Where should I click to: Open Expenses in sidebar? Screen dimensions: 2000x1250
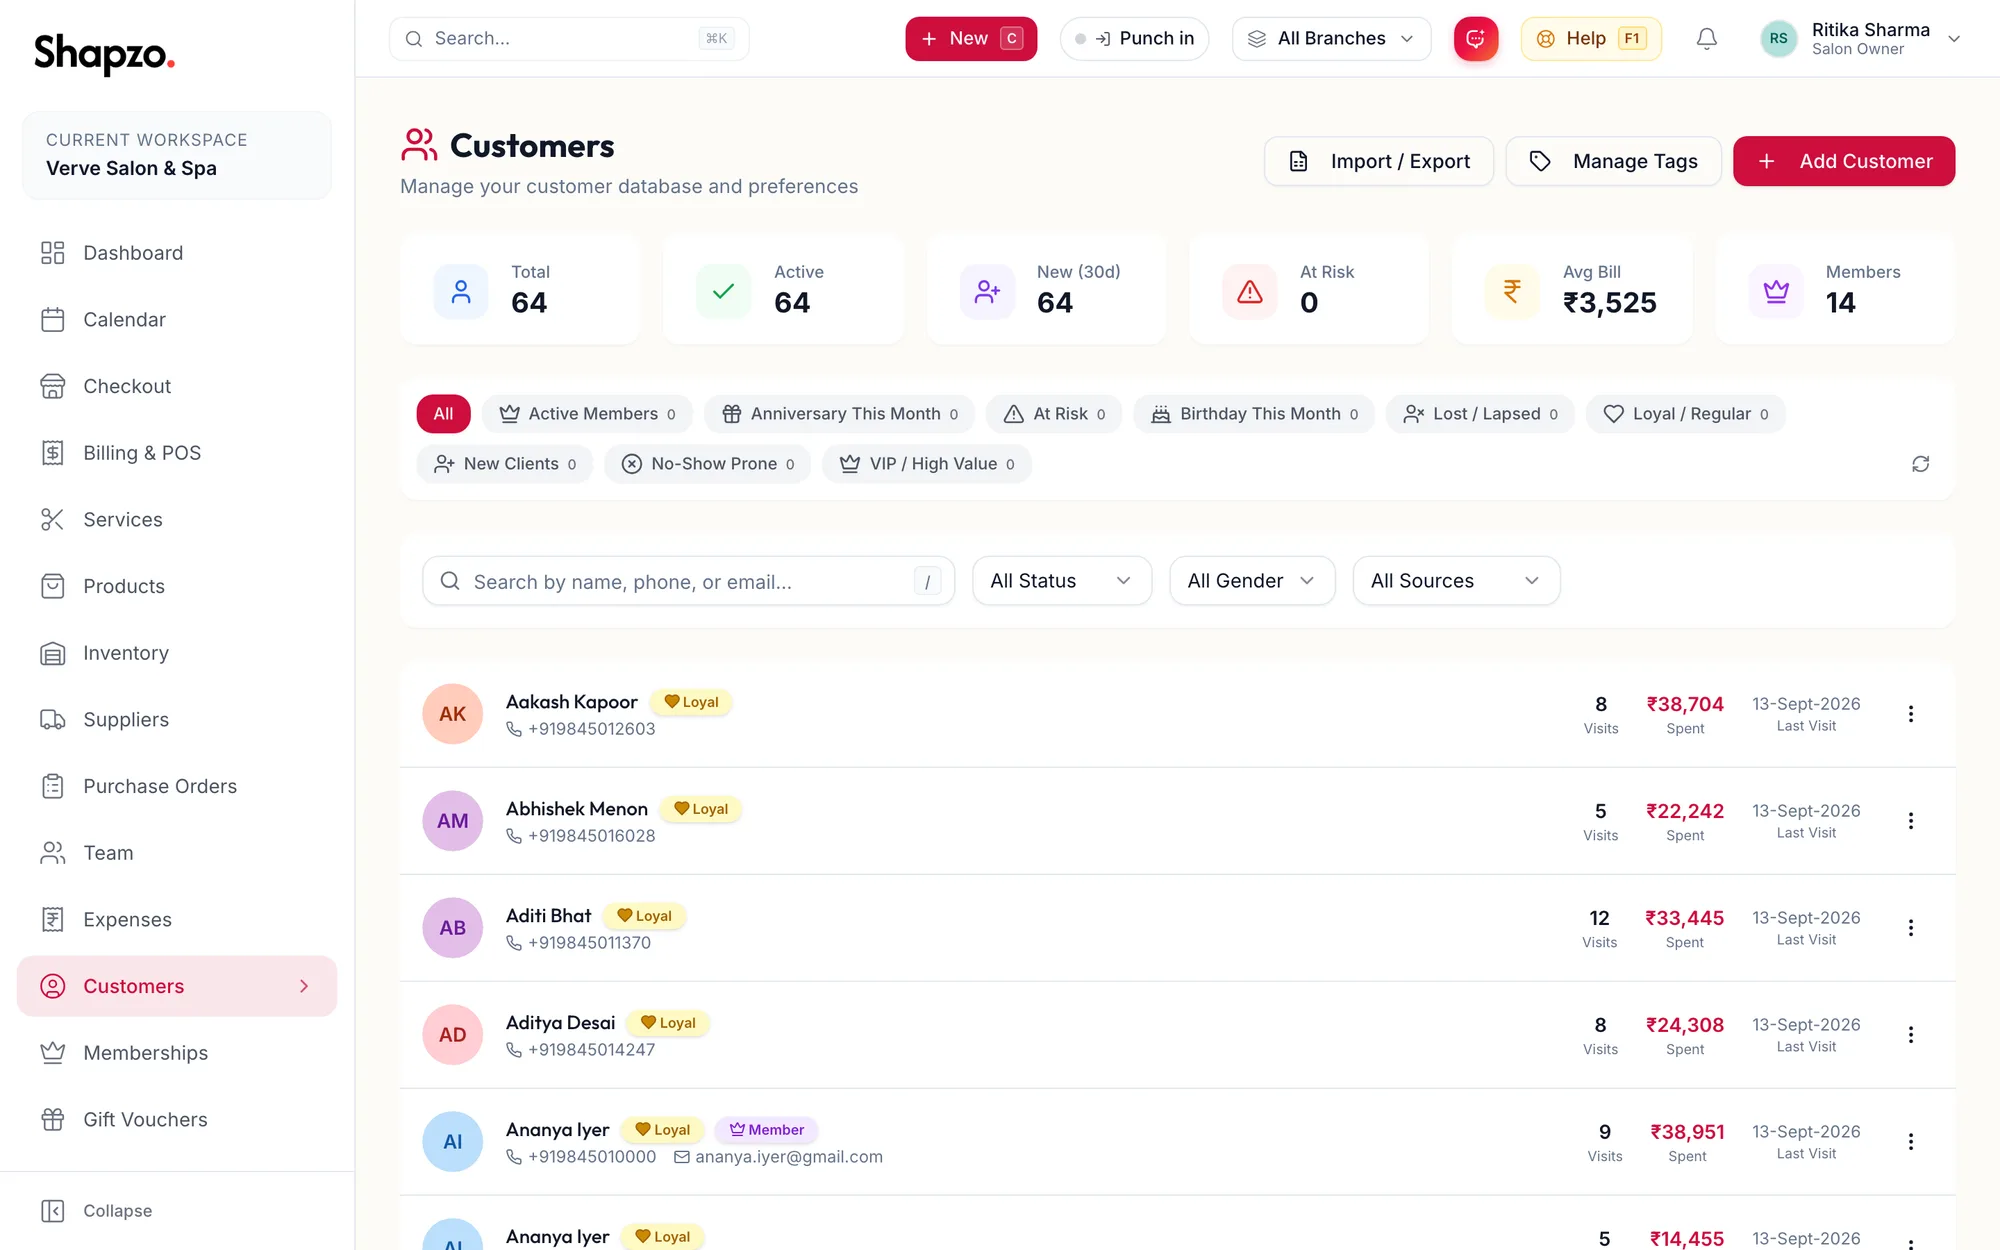point(177,920)
